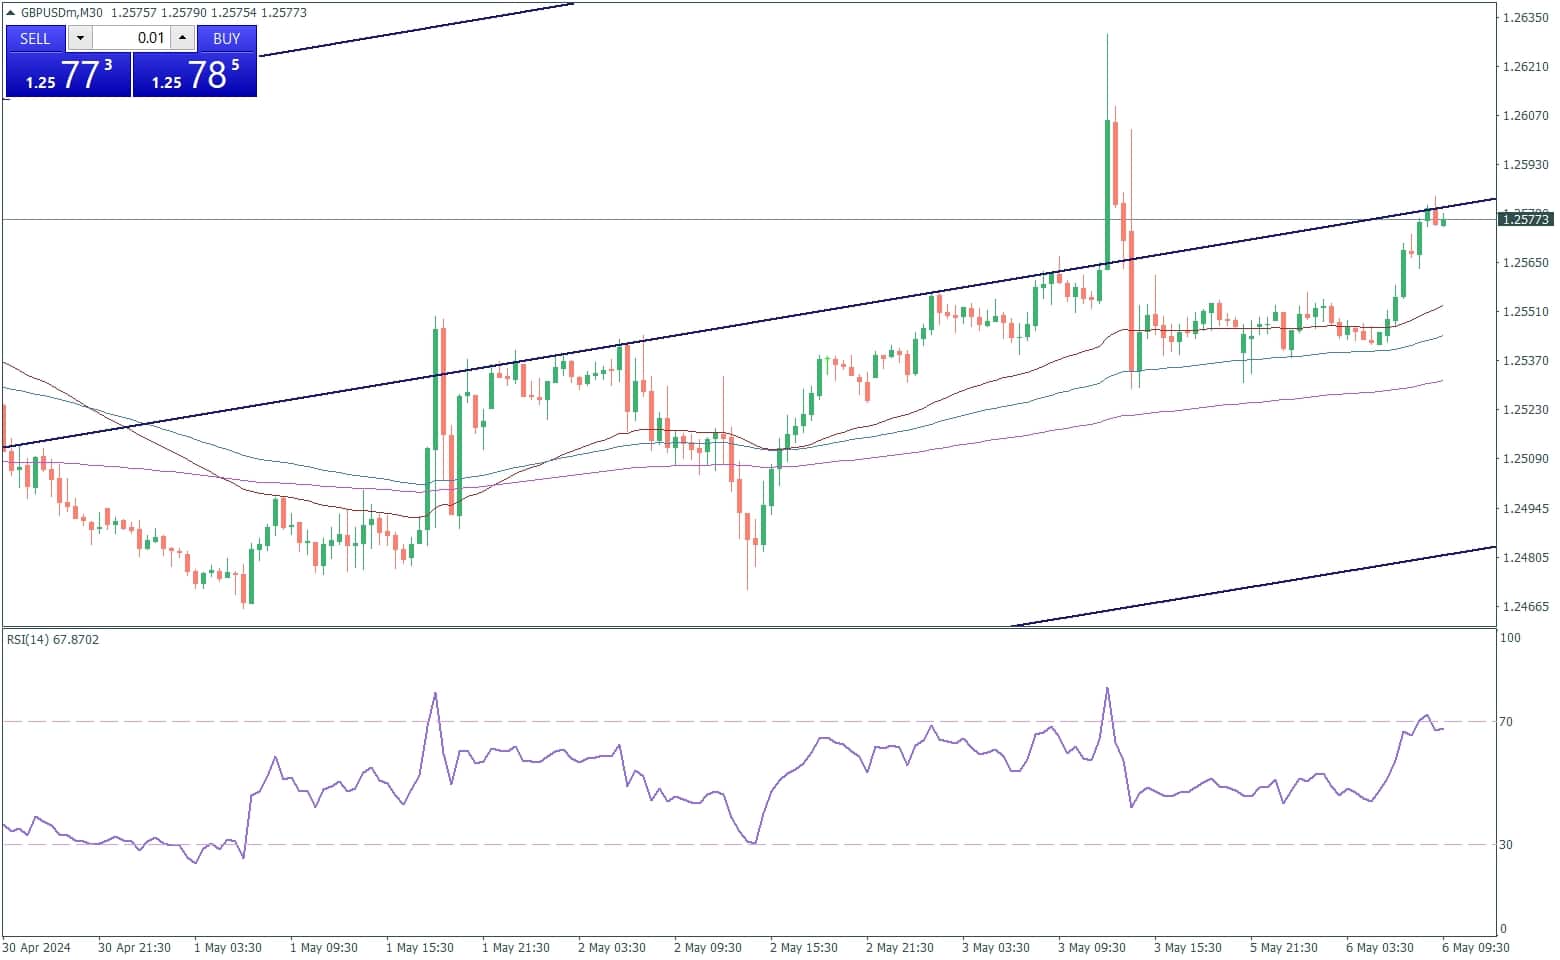Screen dimensions: 1560x960
Task: Click the 2 May 03:30 time label
Action: point(612,948)
